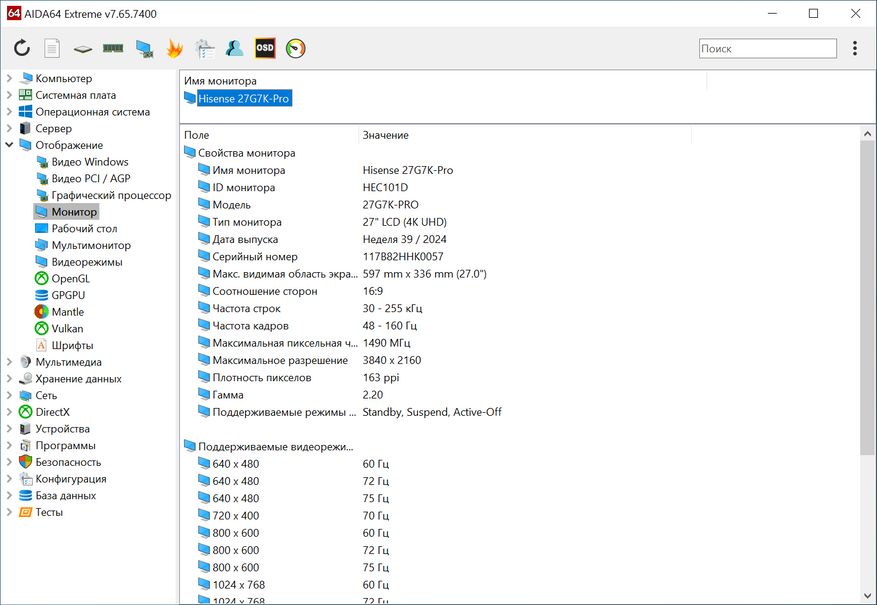Select the OpenGL tree item
The image size is (877, 605).
tap(62, 278)
